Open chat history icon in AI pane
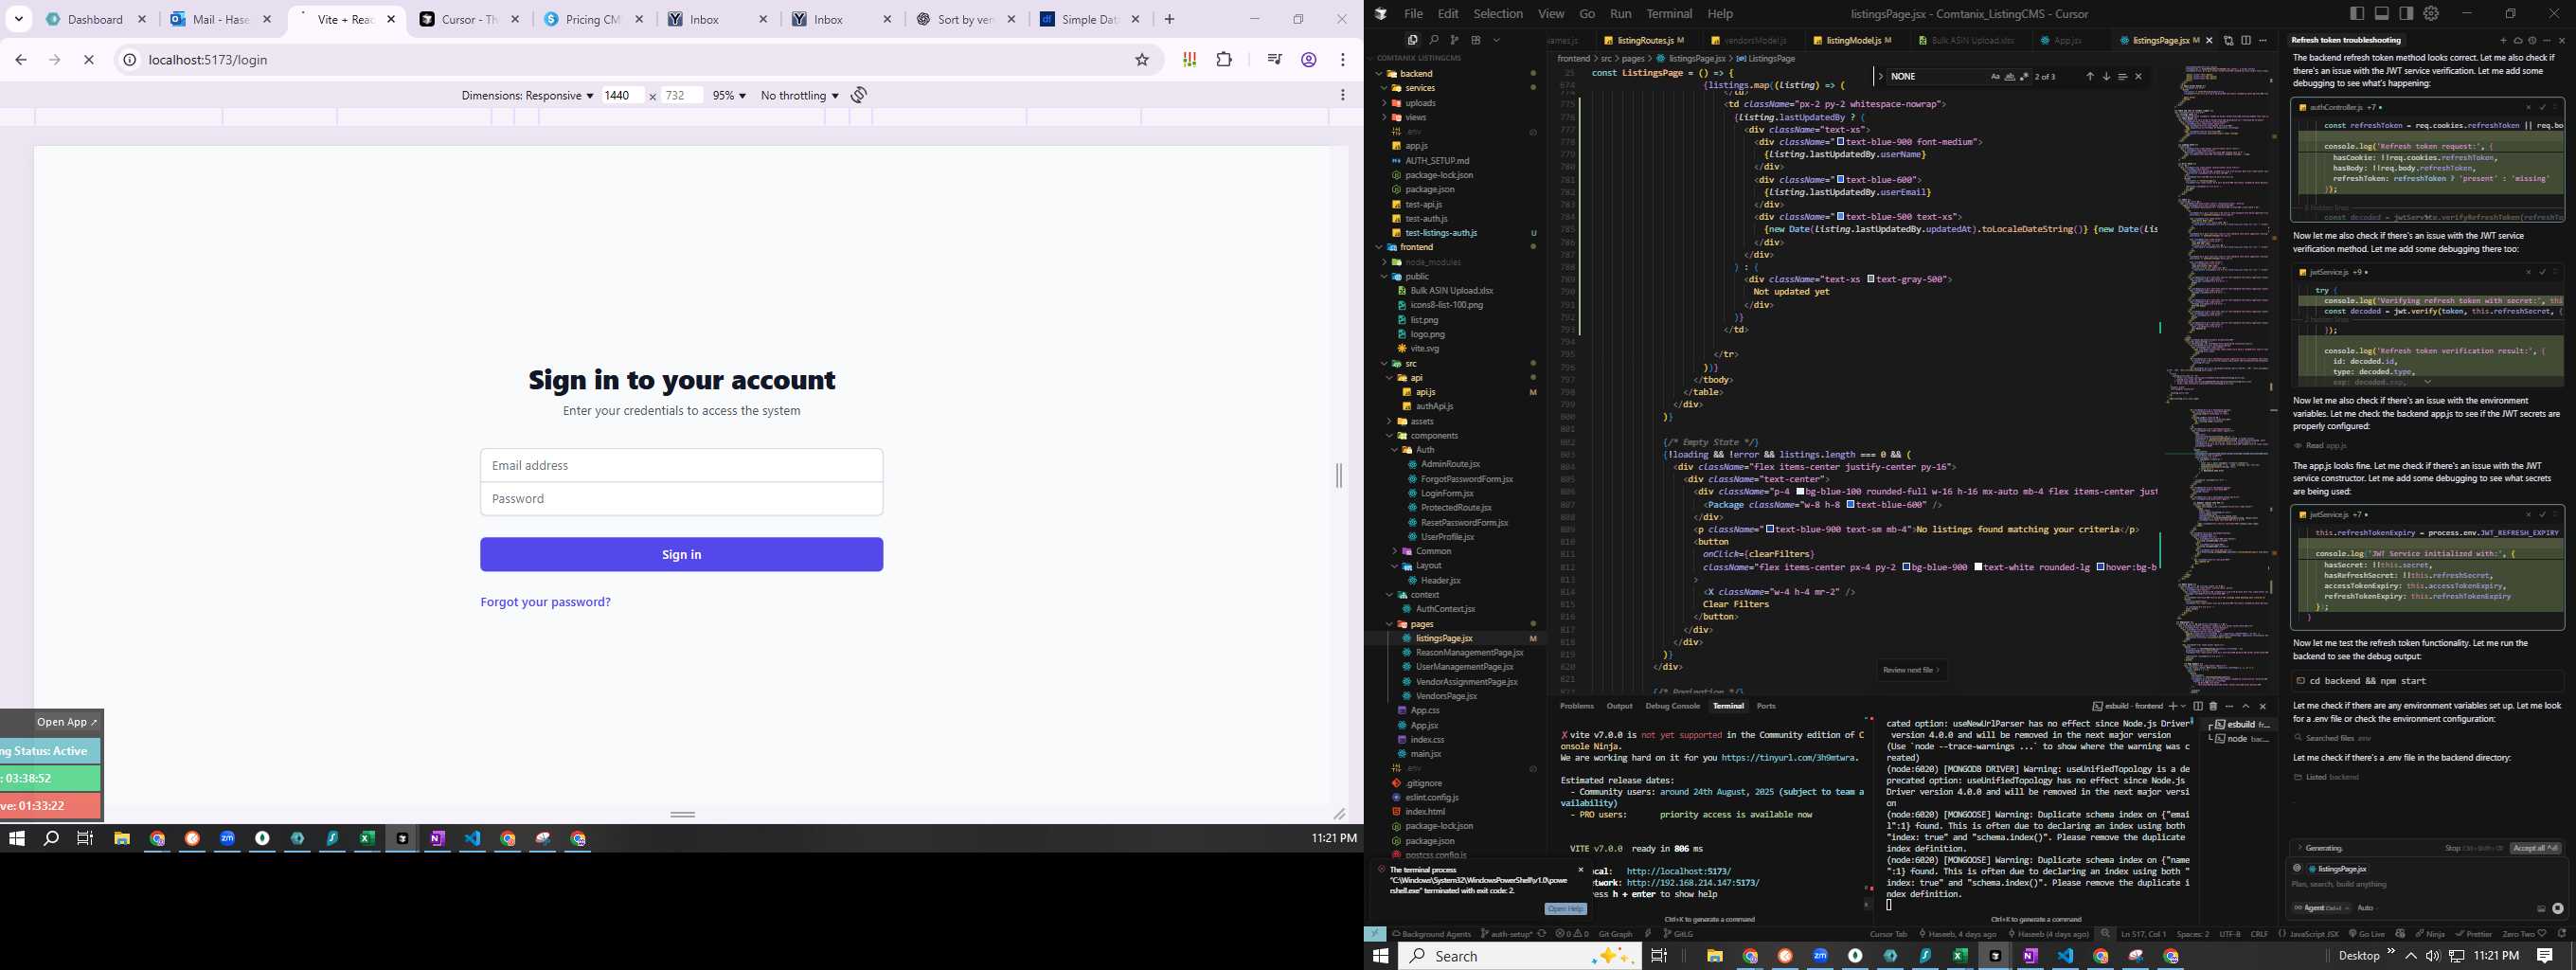Viewport: 2576px width, 970px height. pos(2533,41)
